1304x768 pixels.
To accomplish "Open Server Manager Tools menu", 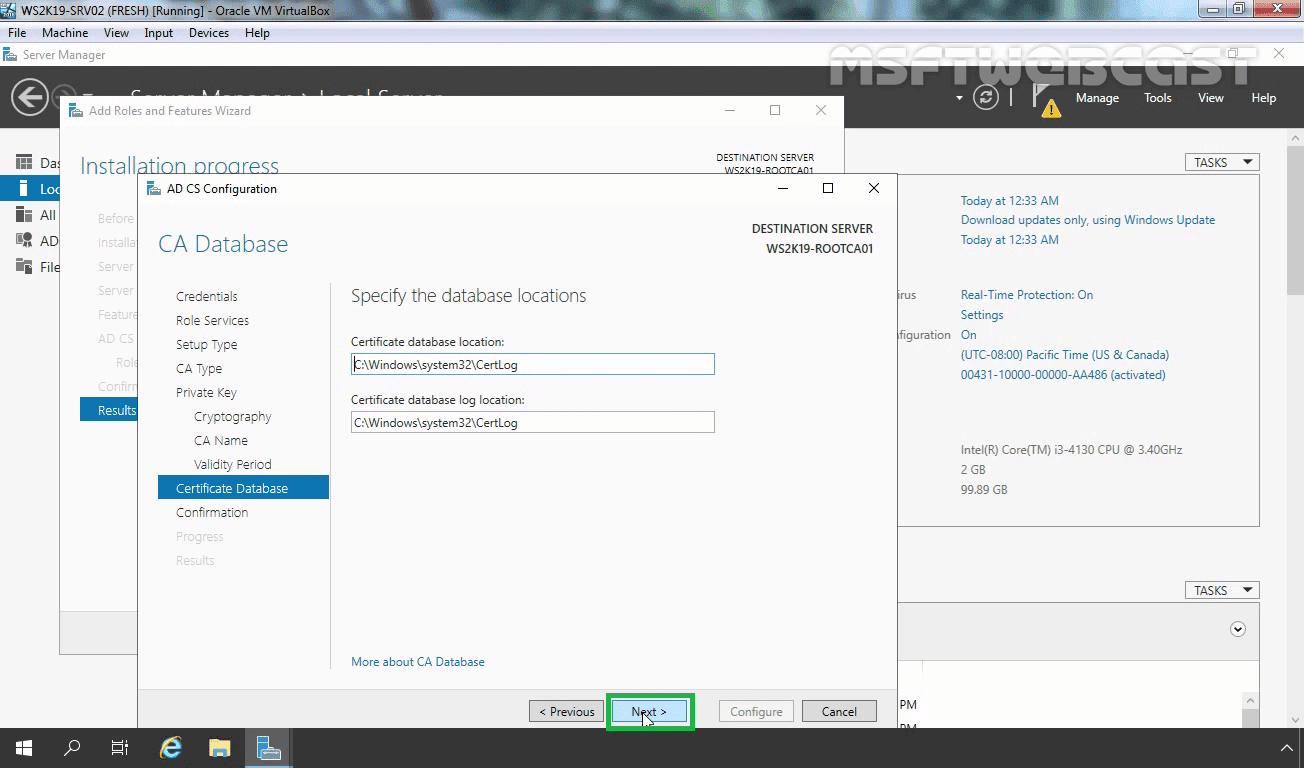I will coord(1158,98).
